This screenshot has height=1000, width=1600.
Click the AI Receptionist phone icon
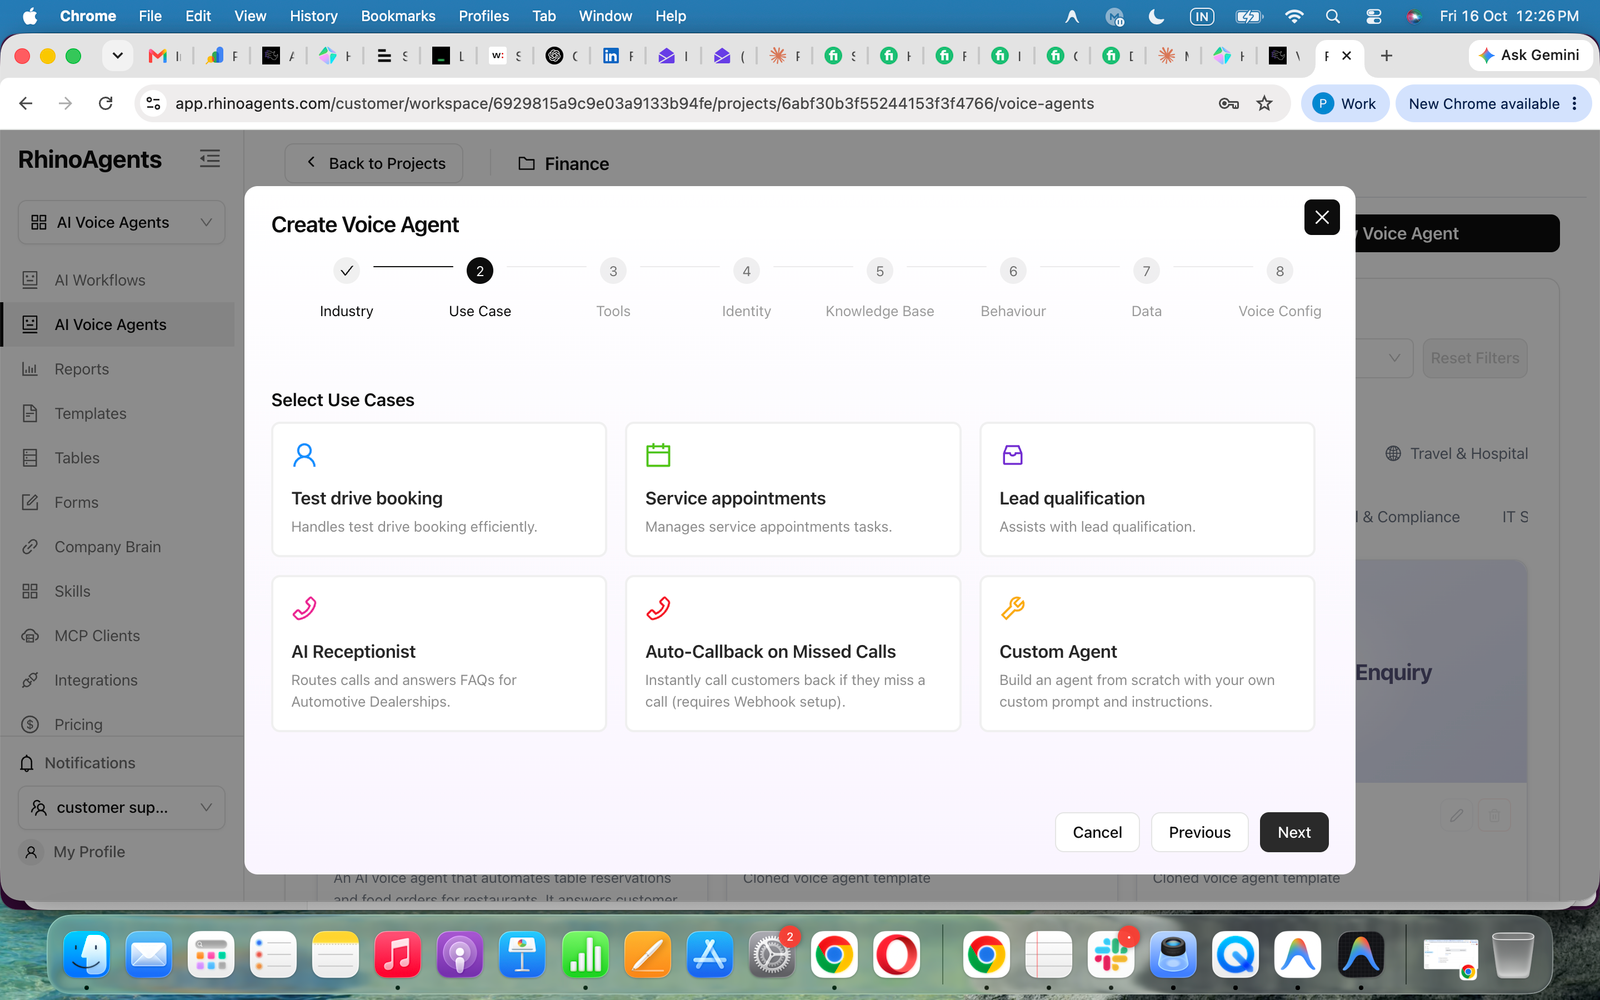tap(304, 608)
